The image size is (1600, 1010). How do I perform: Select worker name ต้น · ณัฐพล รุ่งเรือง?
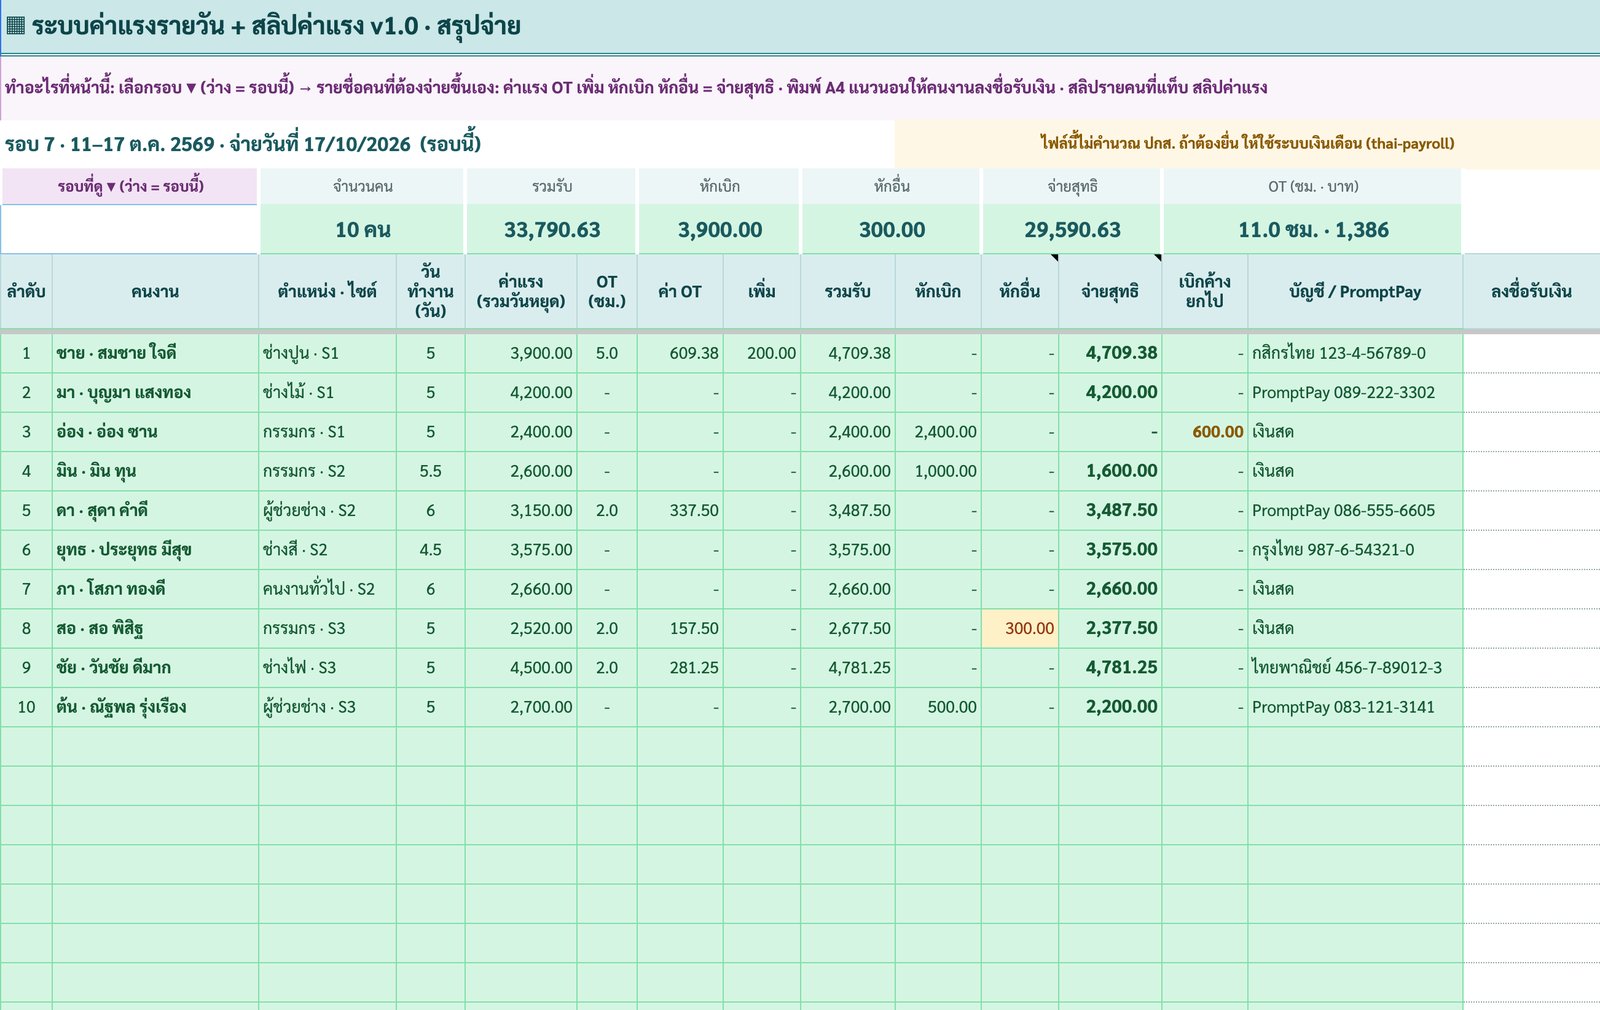point(155,706)
